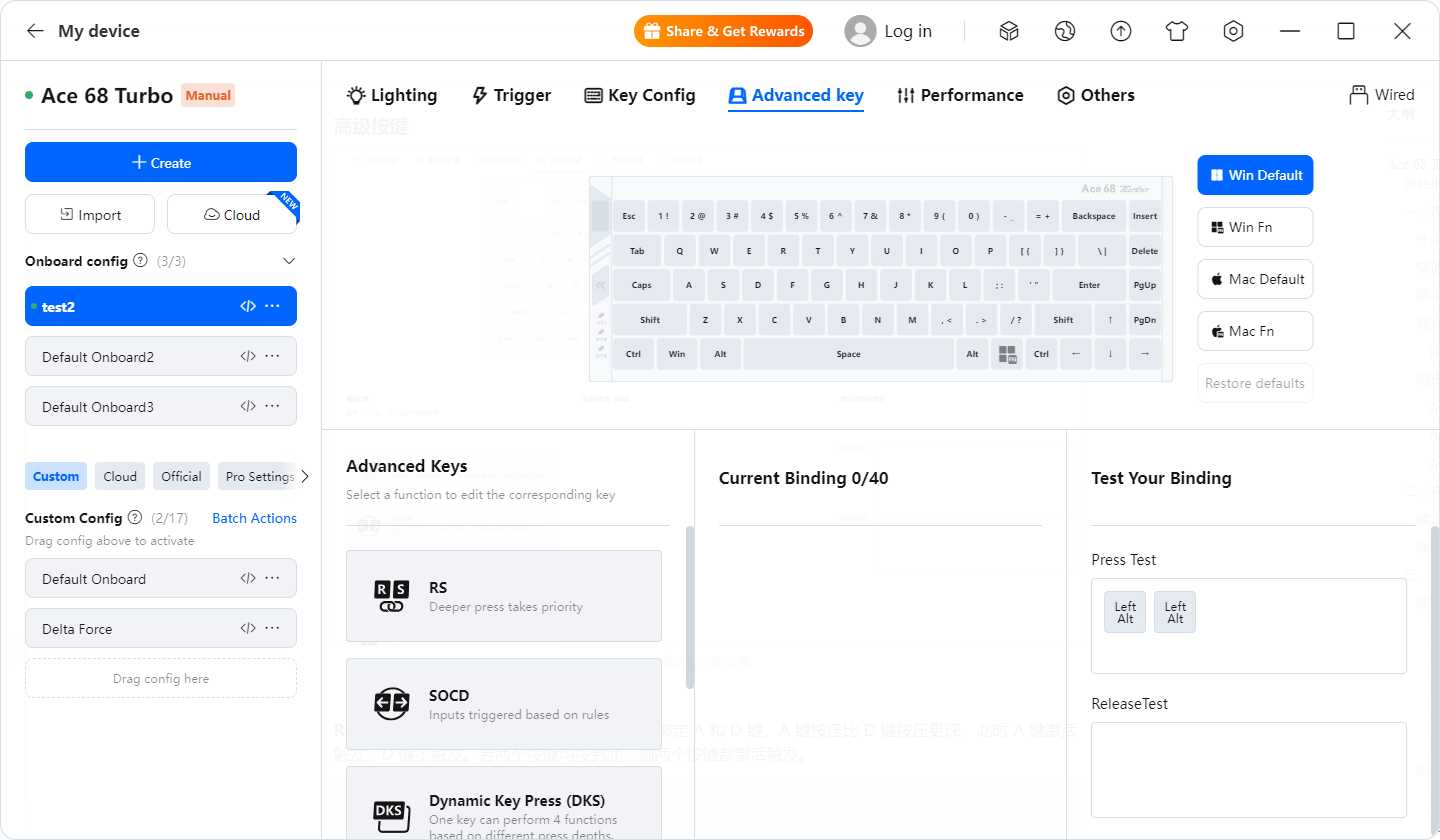This screenshot has width=1440, height=840.
Task: Click the Restore defaults button
Action: point(1255,383)
